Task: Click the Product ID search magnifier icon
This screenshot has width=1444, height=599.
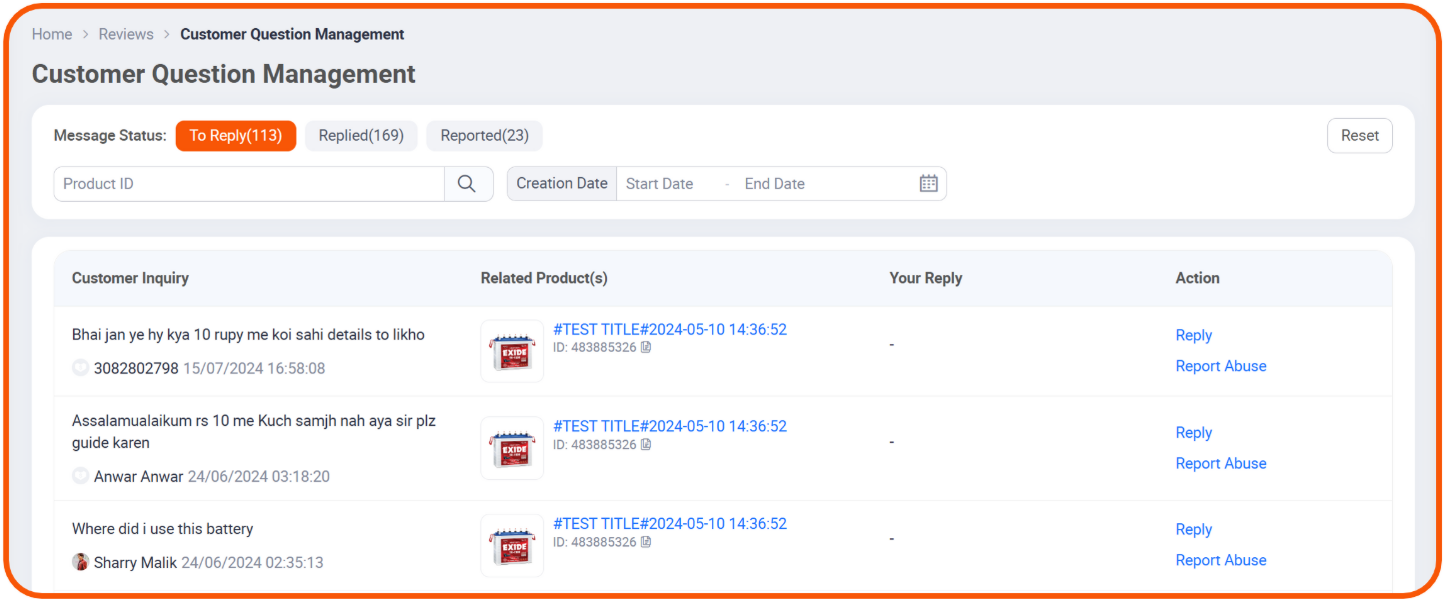Action: tap(467, 184)
